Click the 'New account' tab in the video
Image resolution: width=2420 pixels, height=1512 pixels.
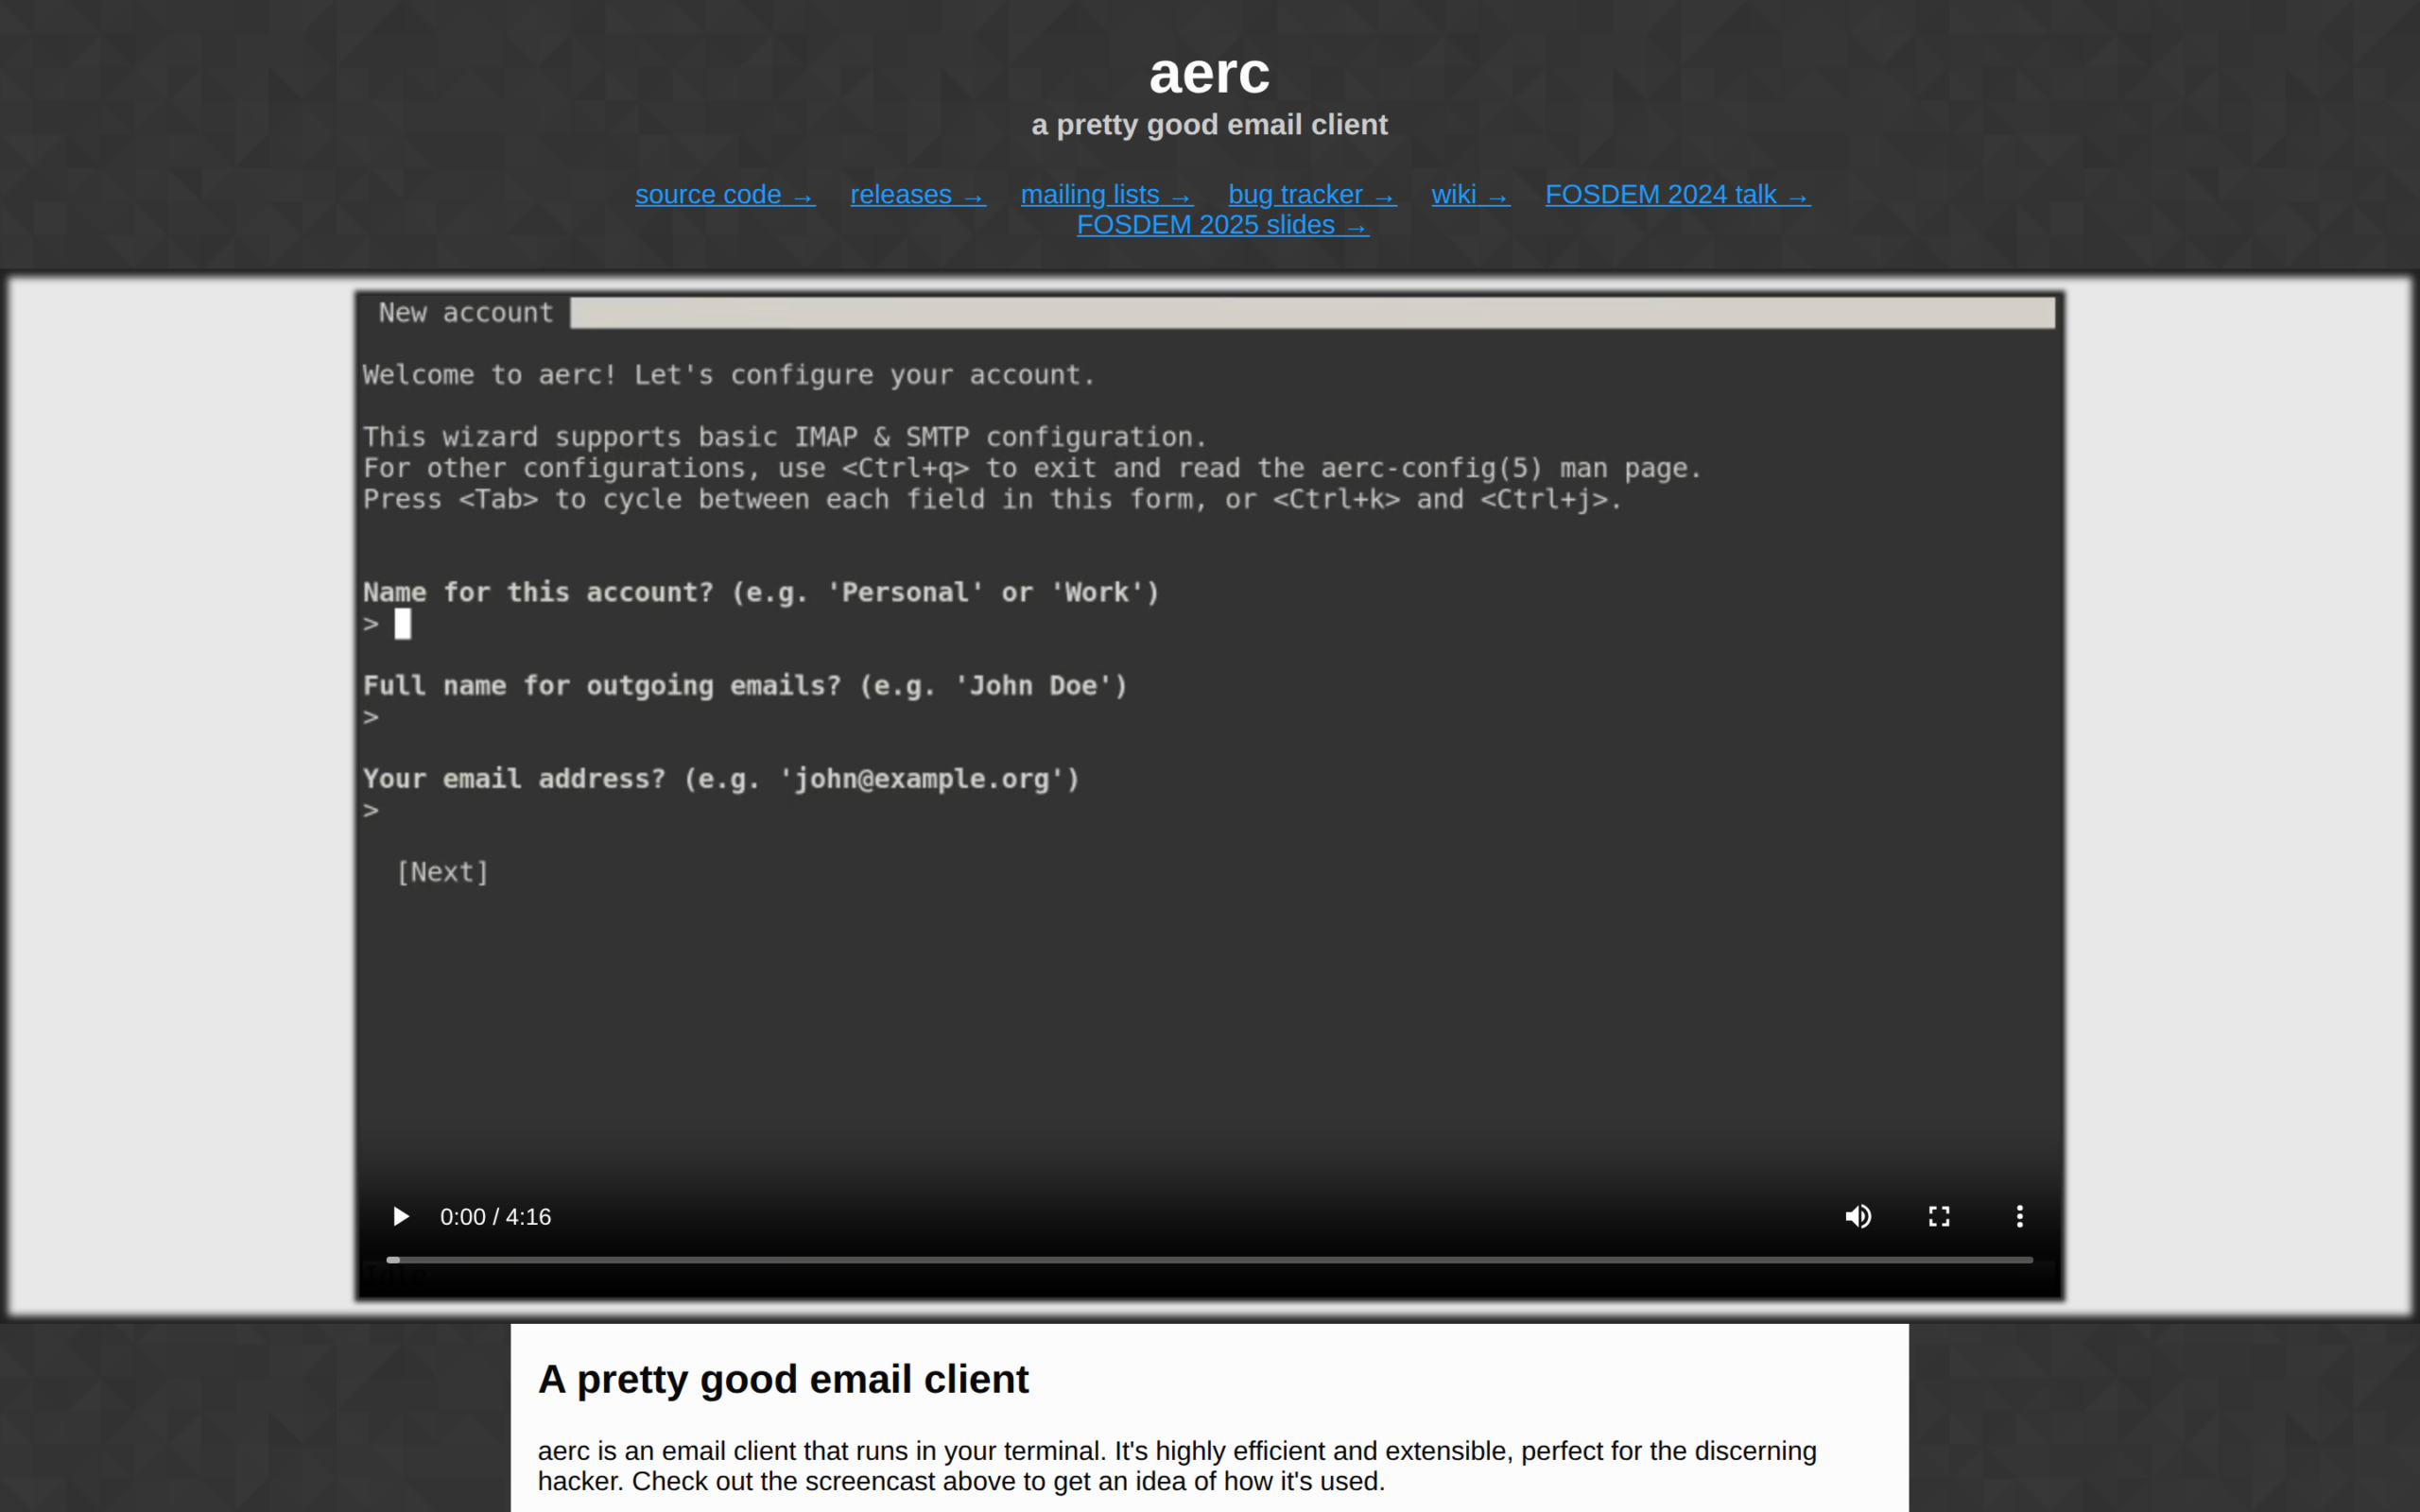(x=465, y=312)
